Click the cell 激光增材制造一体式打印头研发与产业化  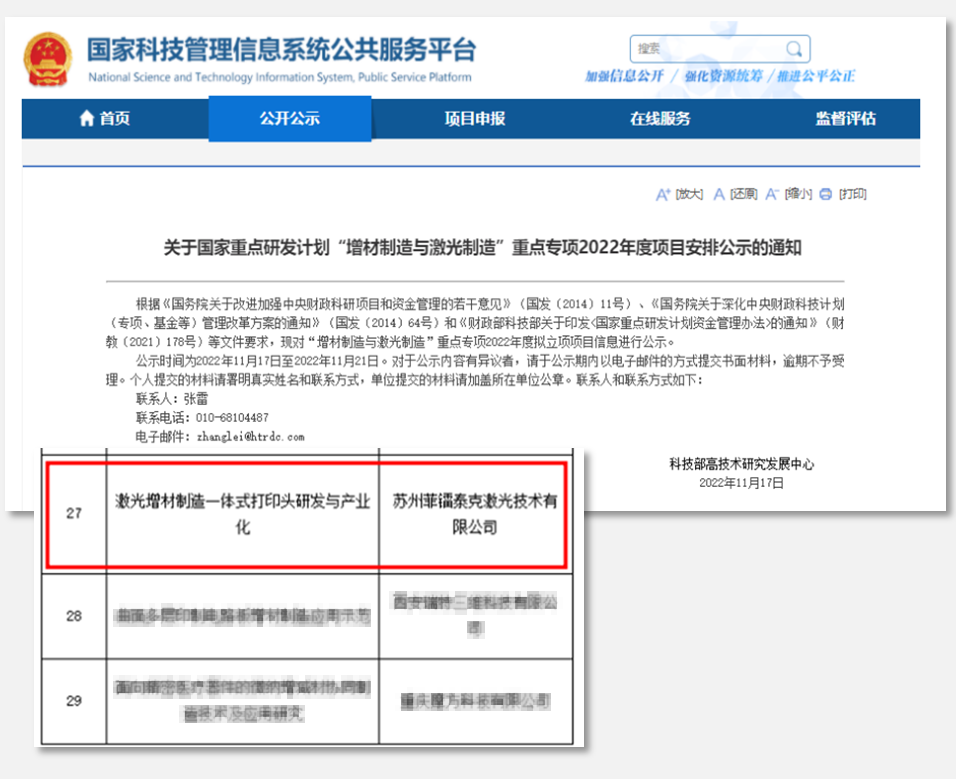tap(243, 514)
